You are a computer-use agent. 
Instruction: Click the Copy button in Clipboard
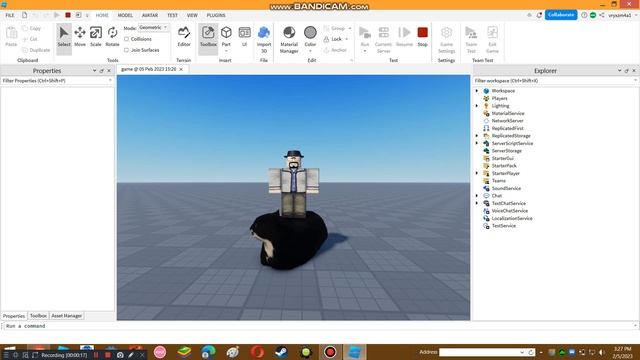(32, 29)
